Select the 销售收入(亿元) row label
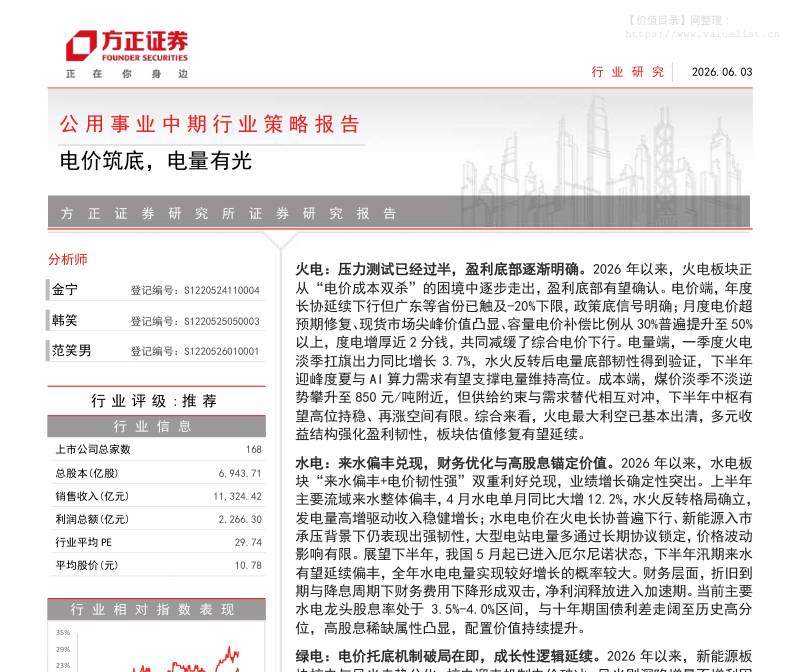 (92, 496)
